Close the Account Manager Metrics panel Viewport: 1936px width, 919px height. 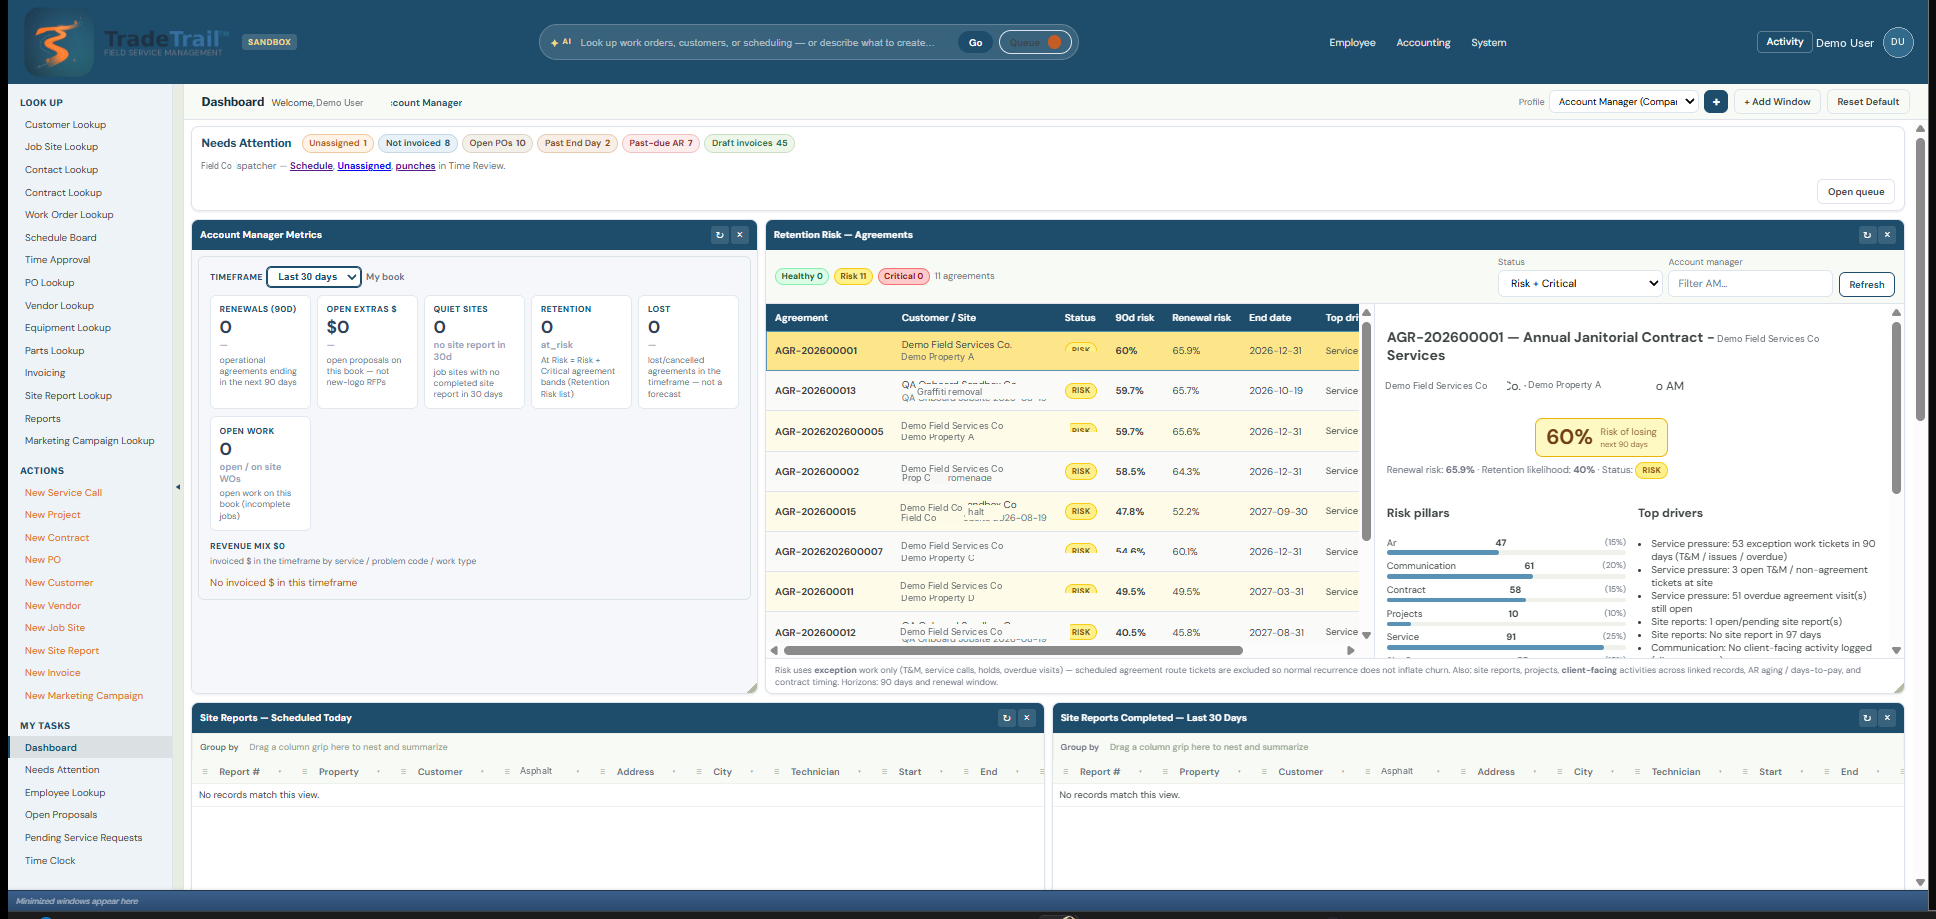point(740,235)
